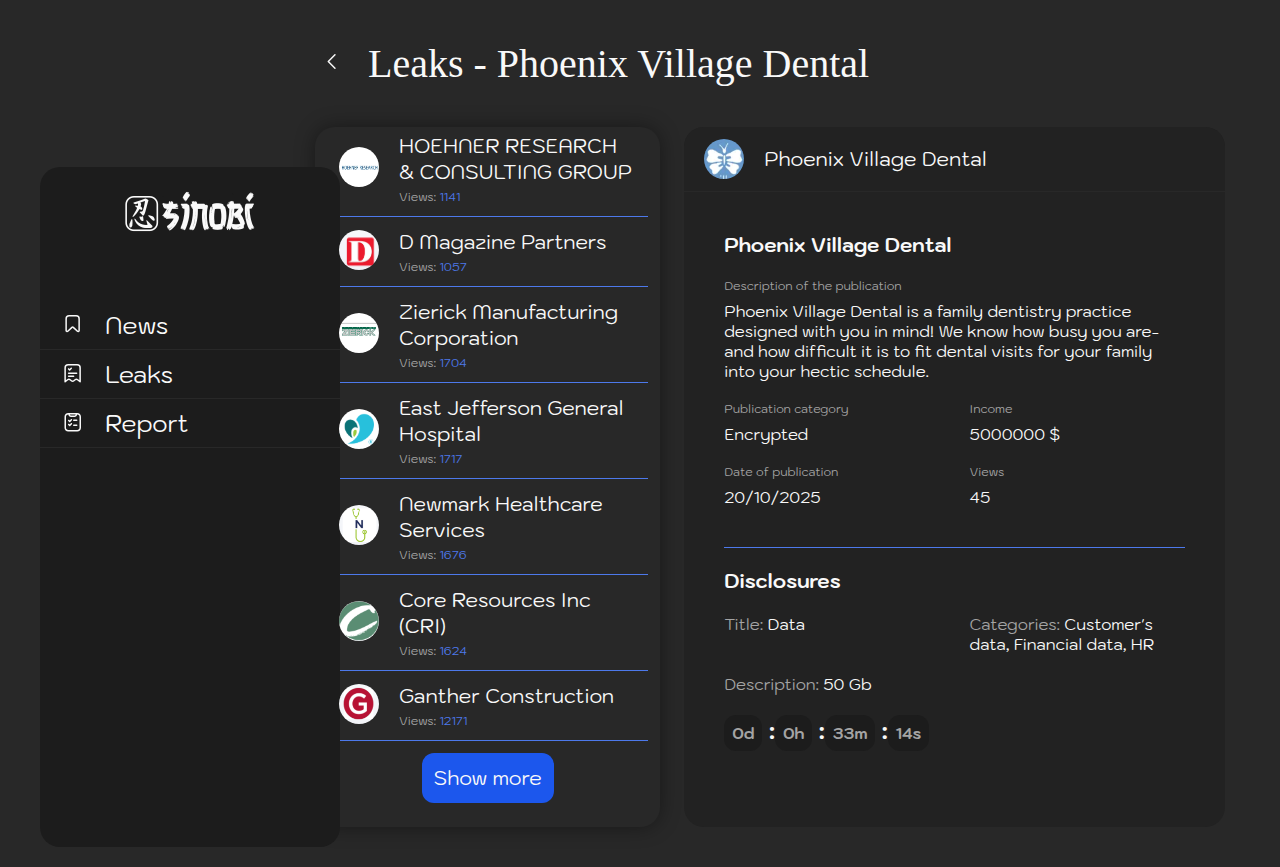
Task: Go to the Leaks menu item
Action: pos(139,375)
